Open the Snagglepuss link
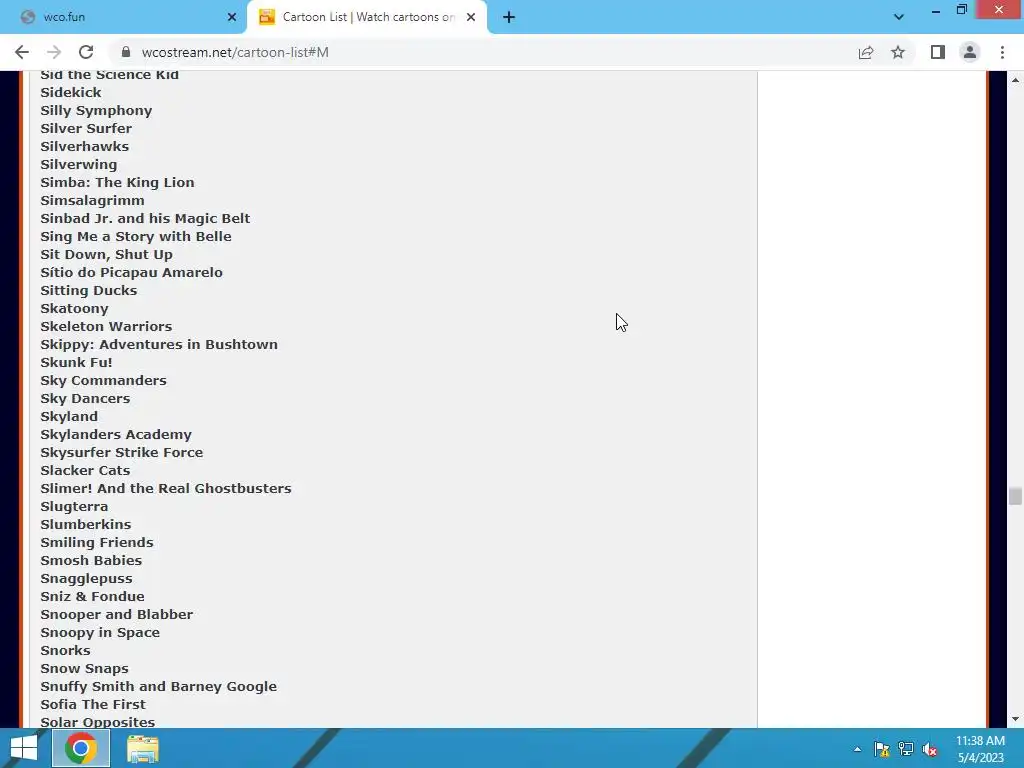The height and width of the screenshot is (768, 1024). pyautogui.click(x=86, y=579)
